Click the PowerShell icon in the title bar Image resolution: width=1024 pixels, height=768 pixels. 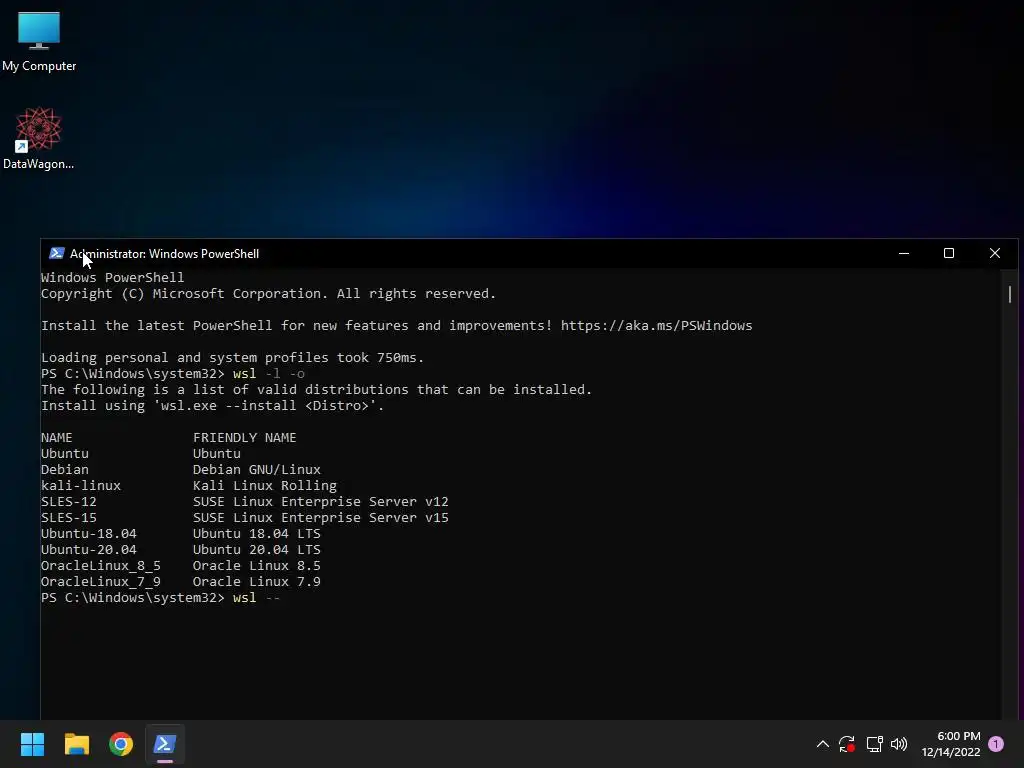(57, 253)
